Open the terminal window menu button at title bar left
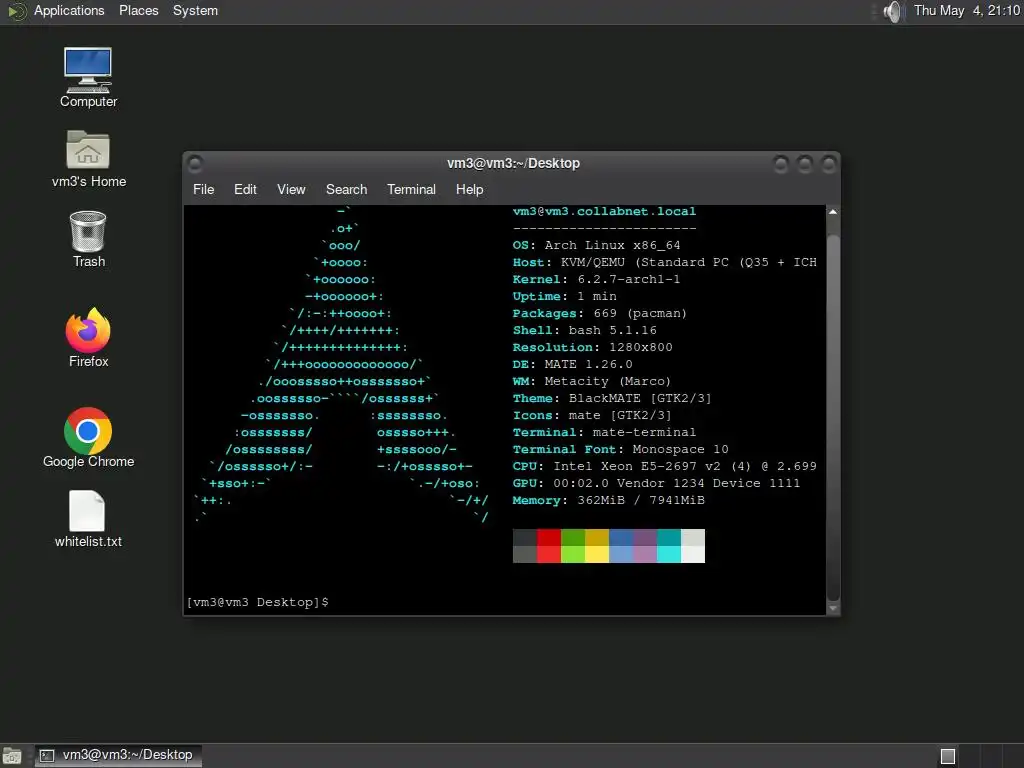 tap(195, 163)
